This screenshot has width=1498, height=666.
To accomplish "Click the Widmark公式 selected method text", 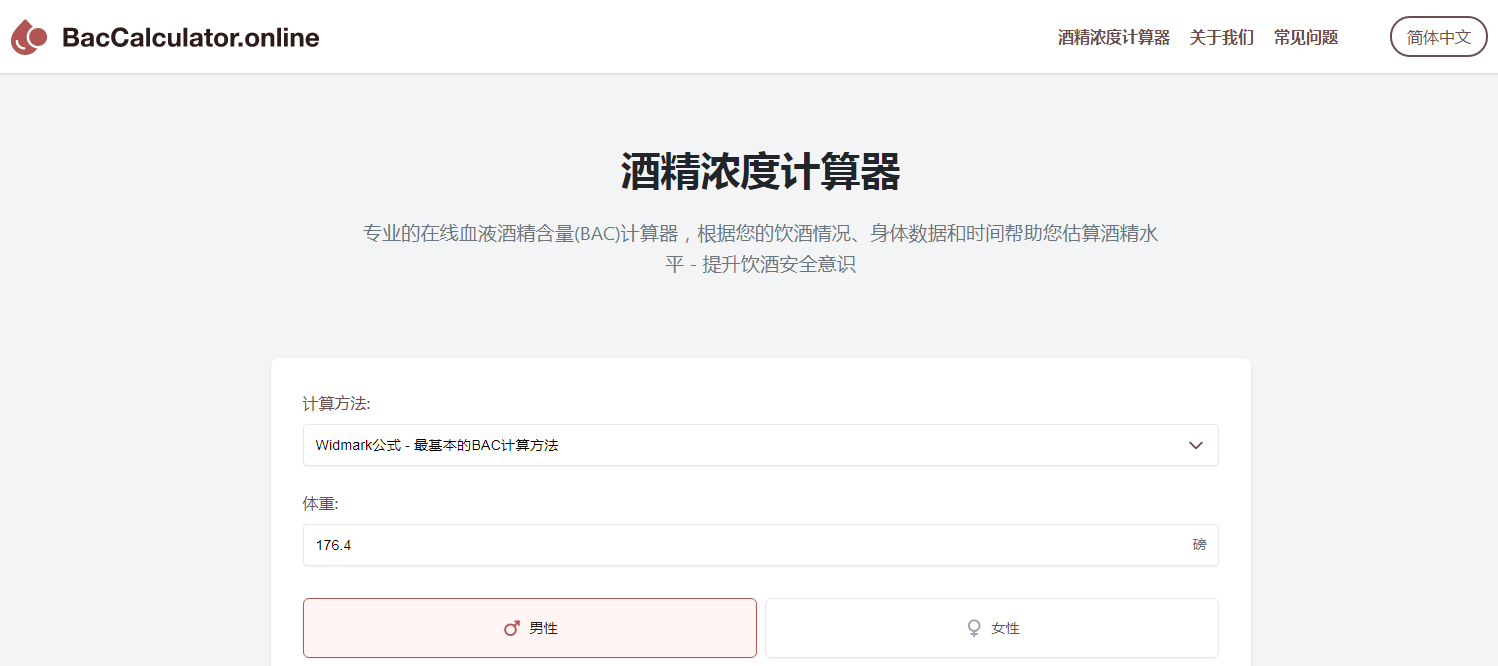I will [437, 445].
